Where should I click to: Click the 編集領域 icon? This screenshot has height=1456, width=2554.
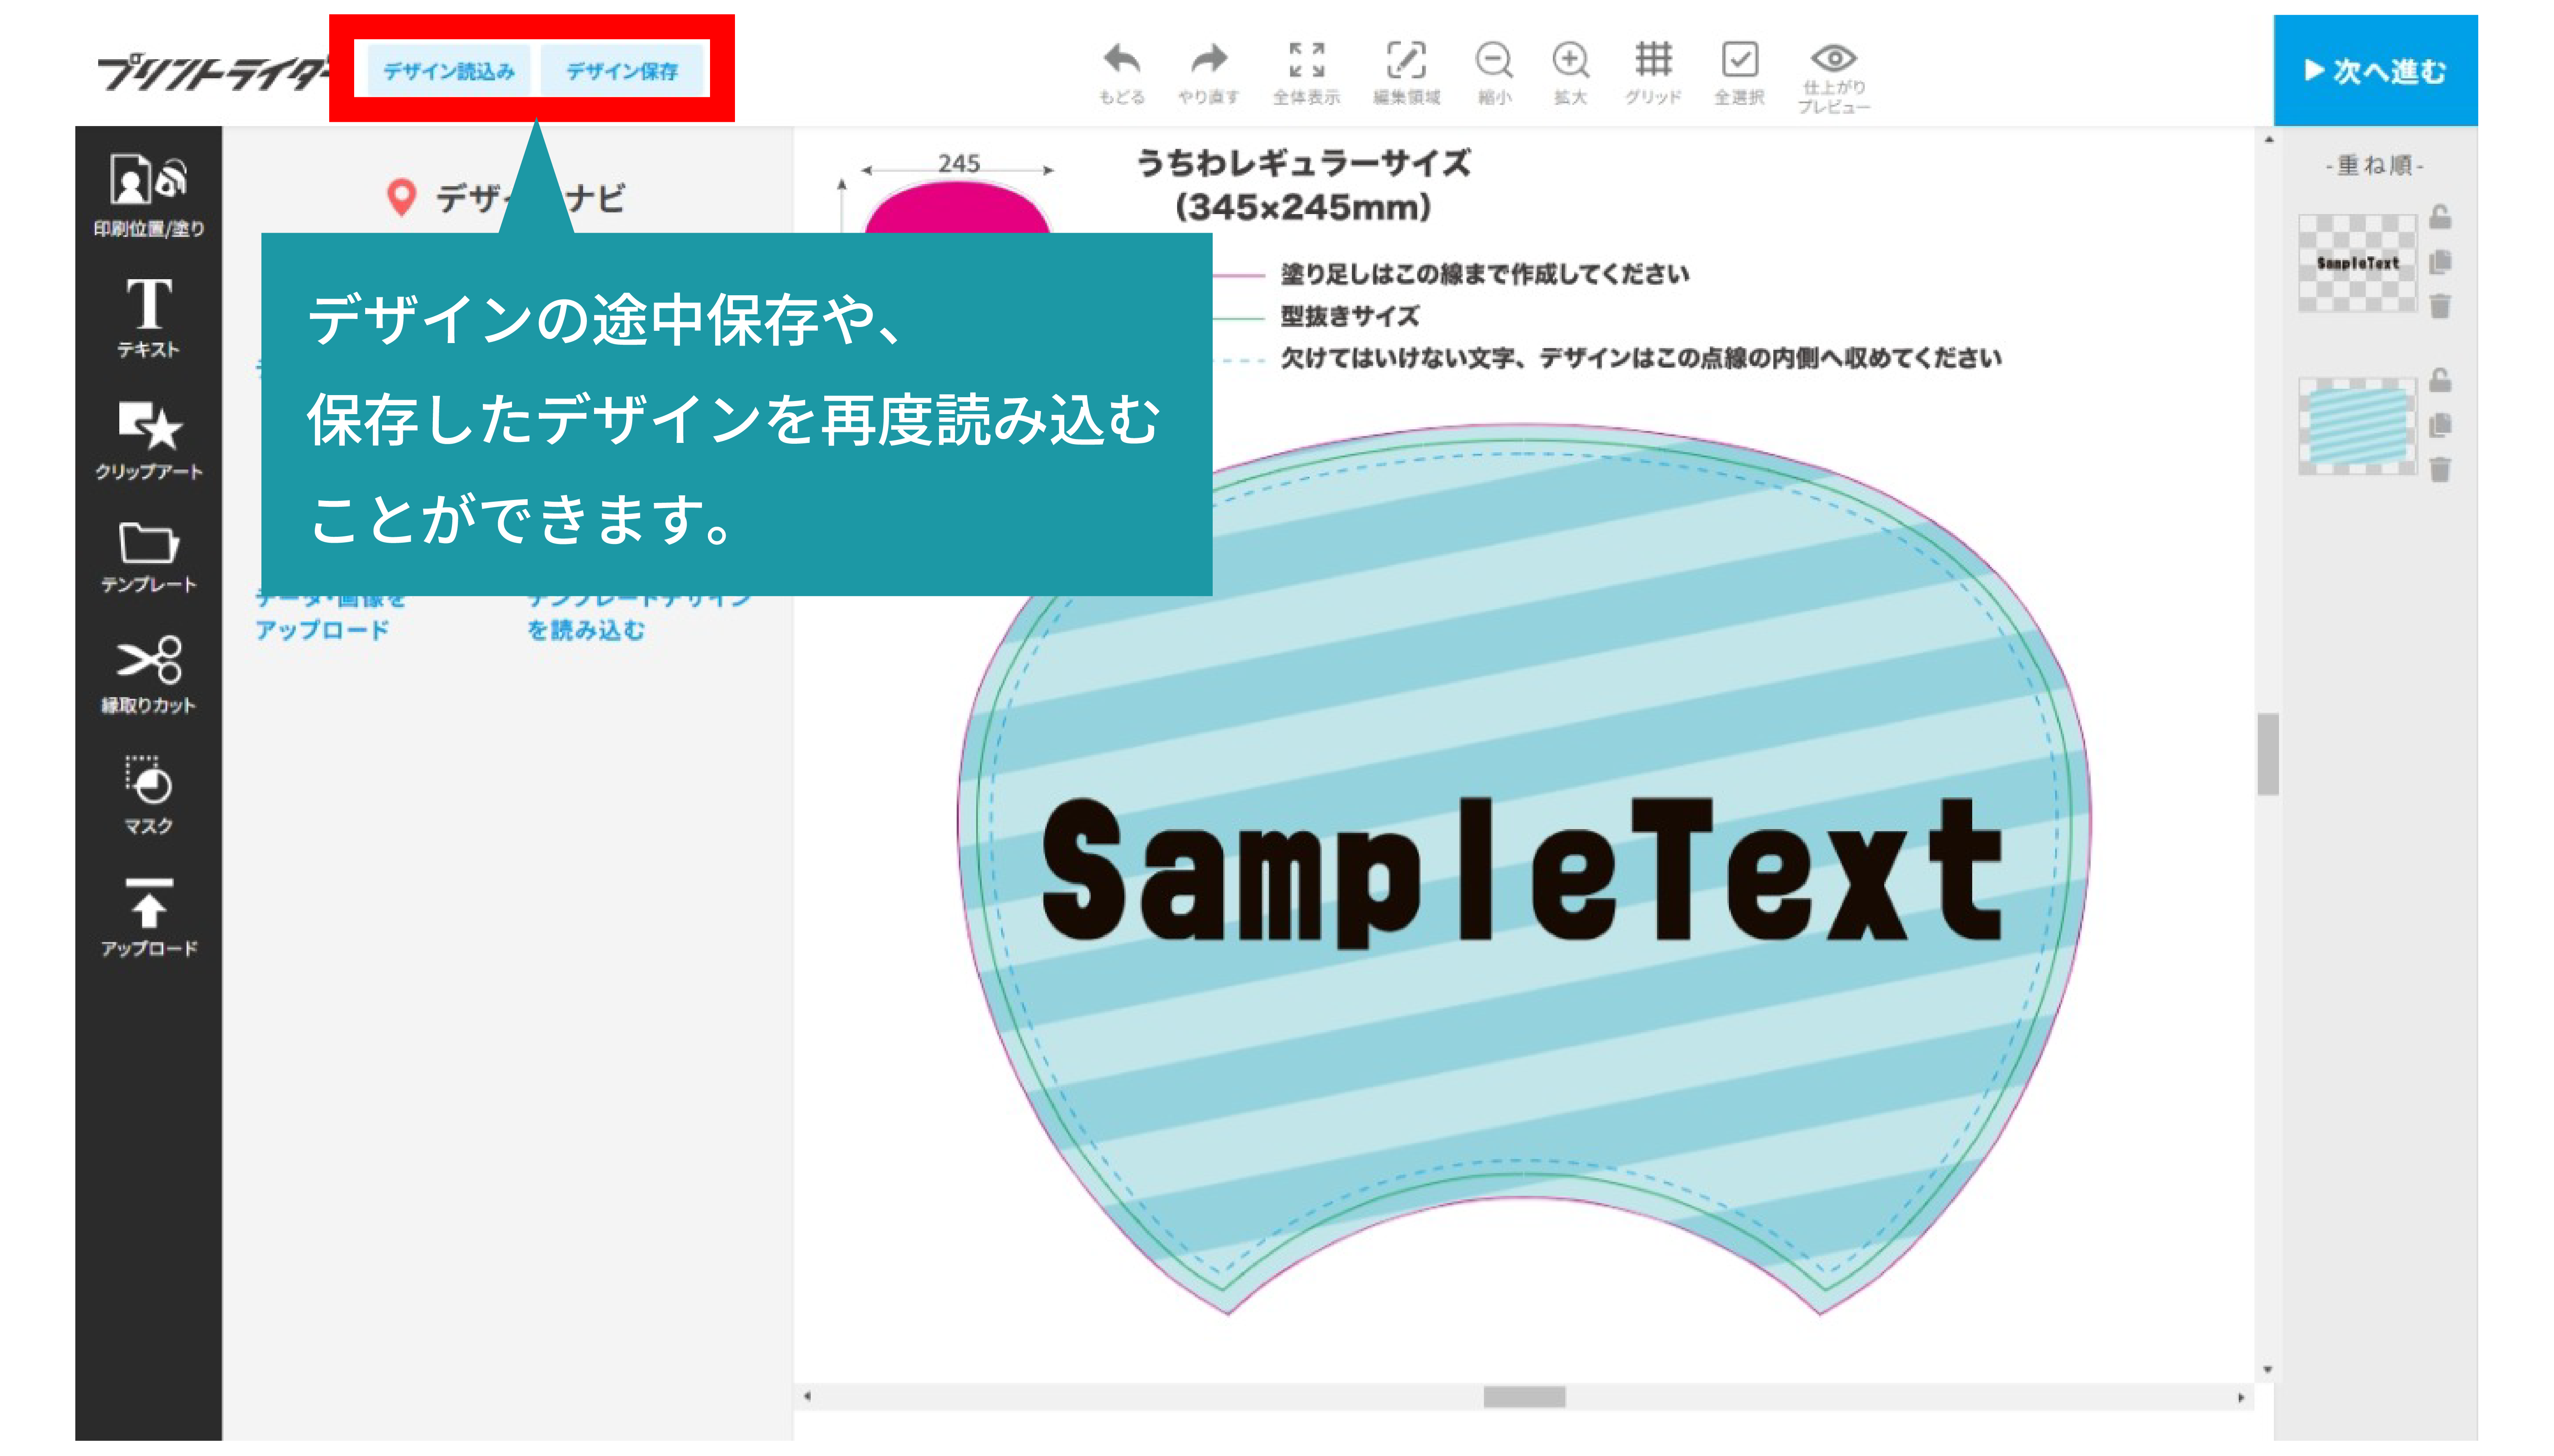[x=1406, y=73]
